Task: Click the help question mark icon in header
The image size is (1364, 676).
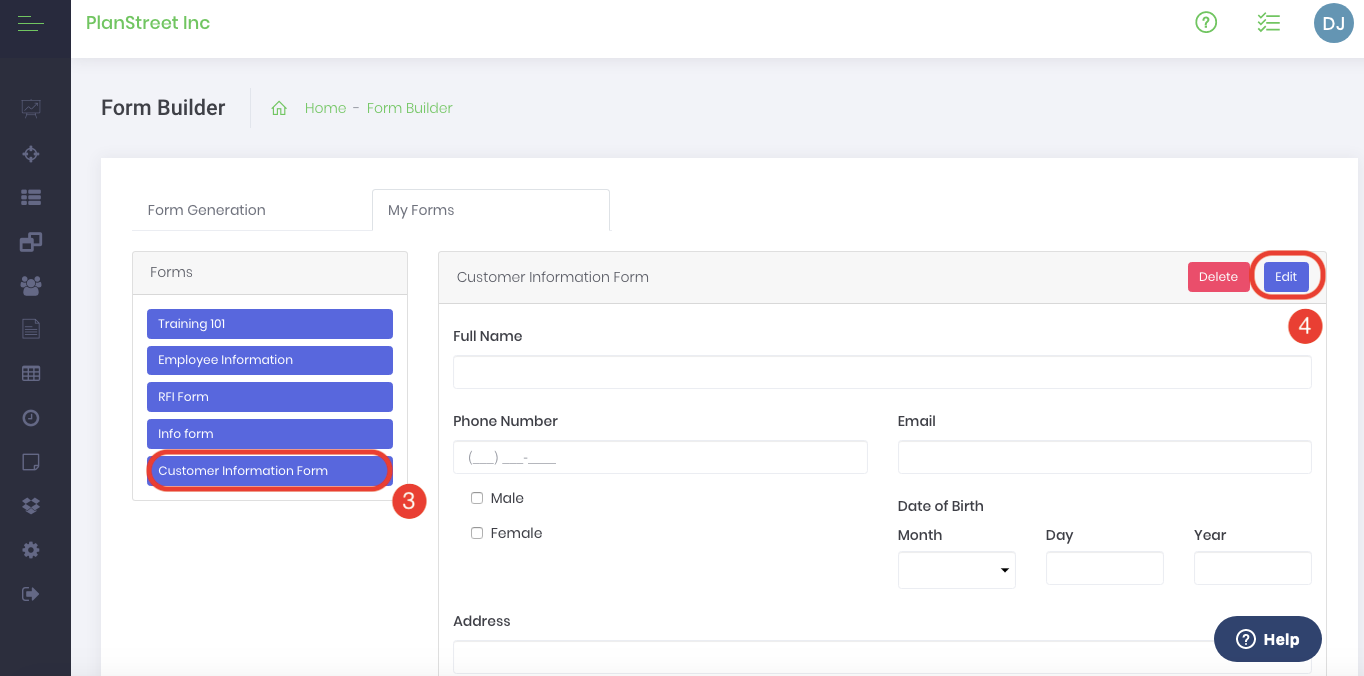Action: tap(1206, 22)
